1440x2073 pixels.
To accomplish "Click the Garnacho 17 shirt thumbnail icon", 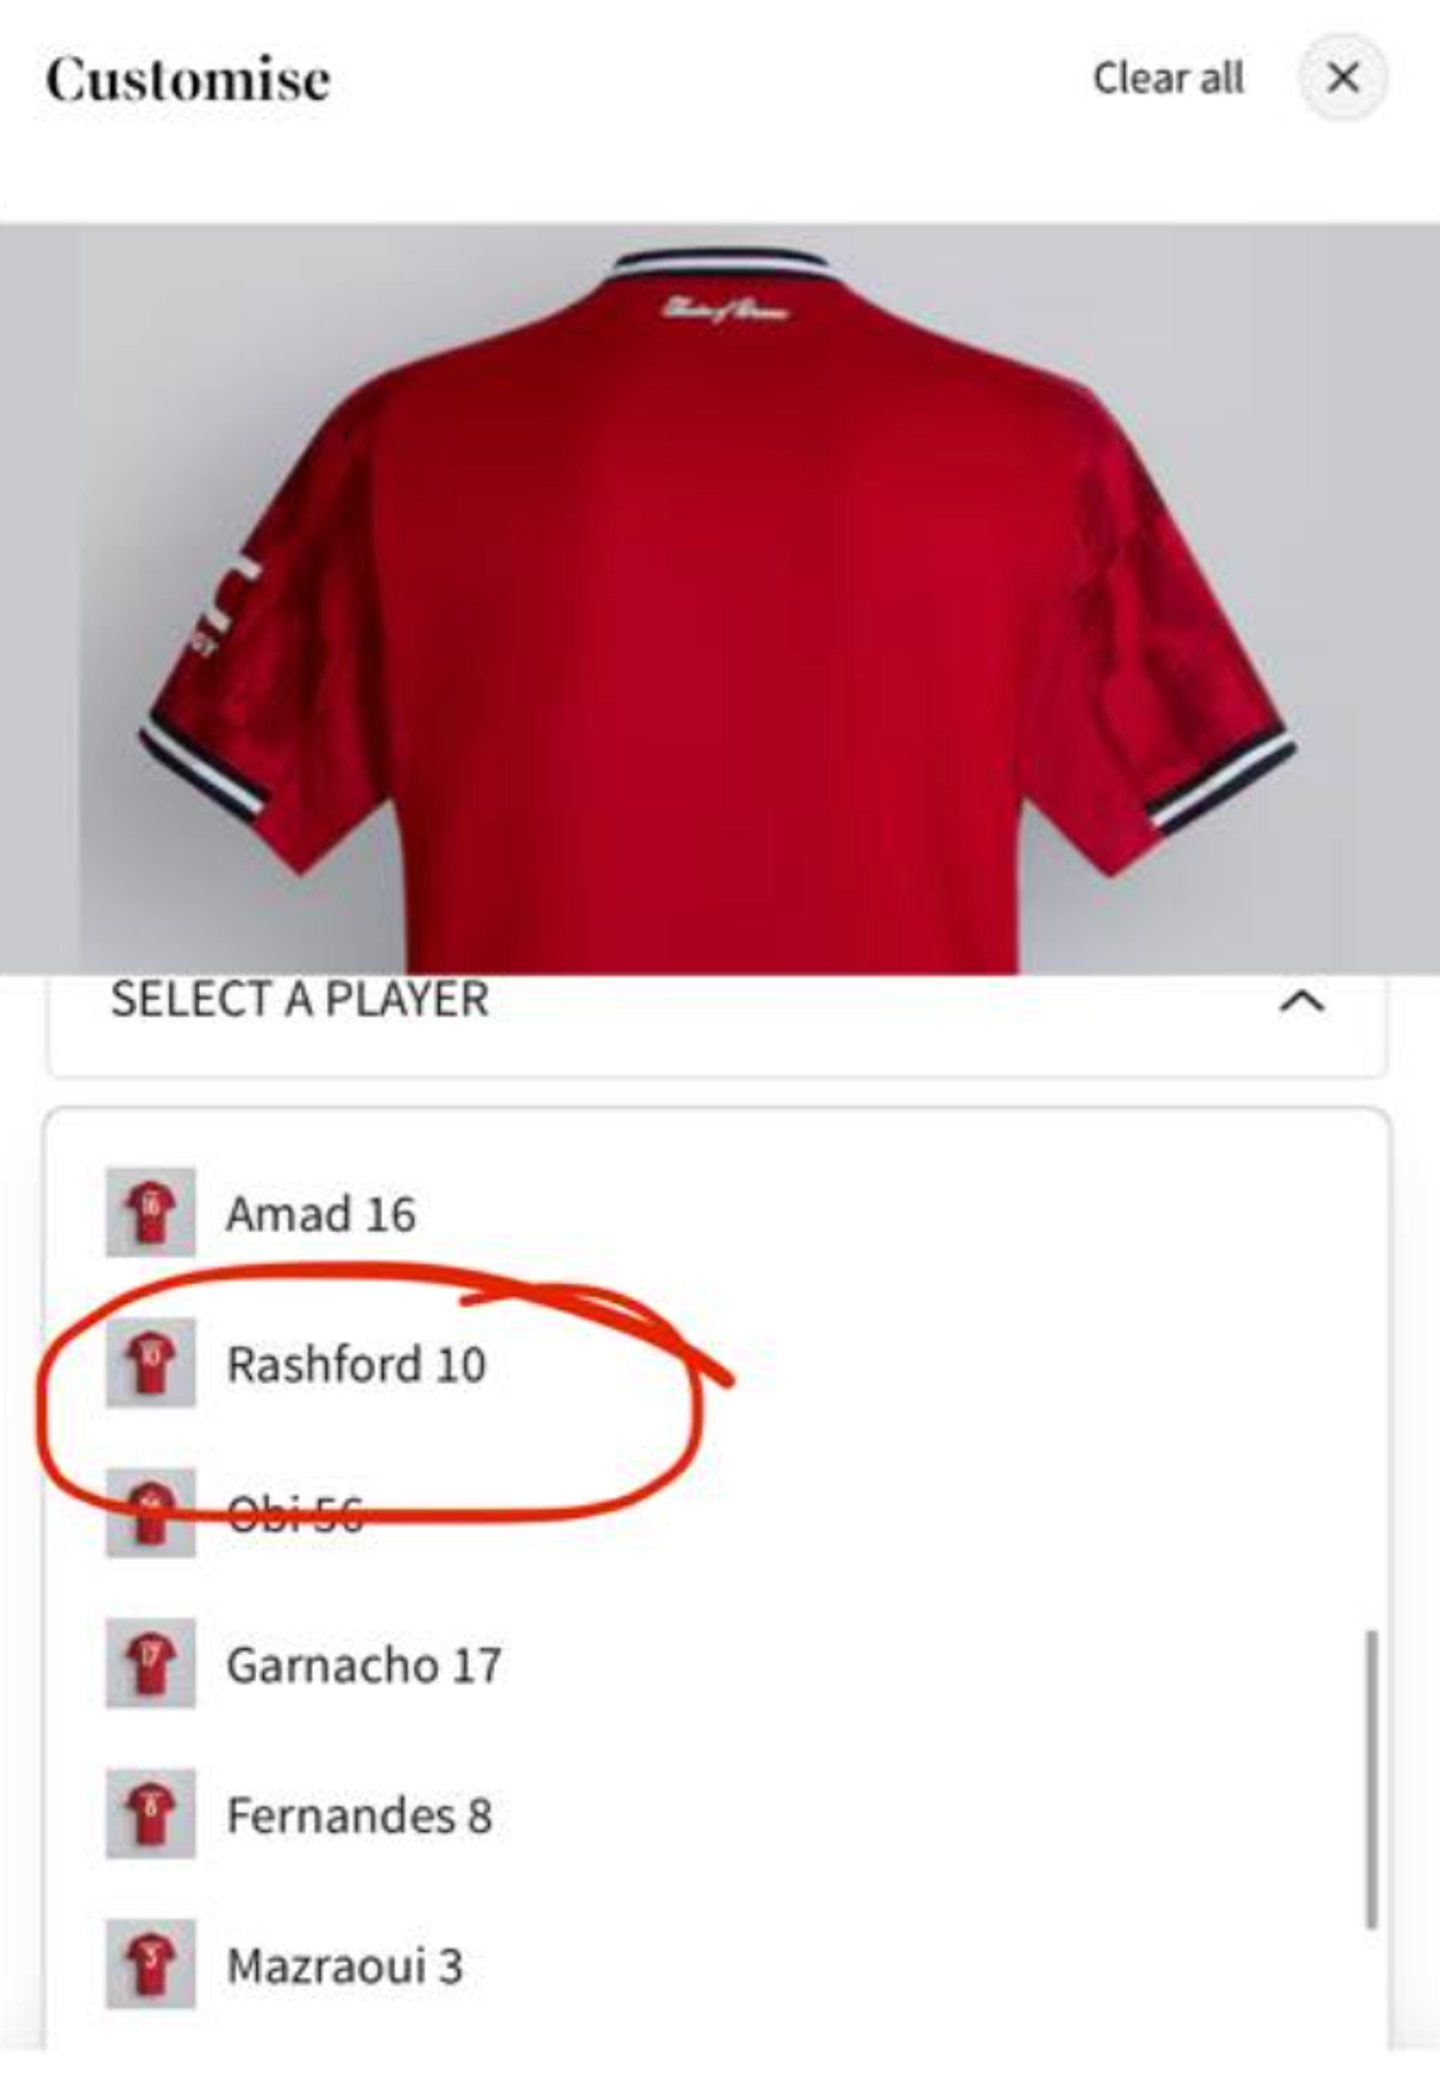I will tap(151, 1663).
